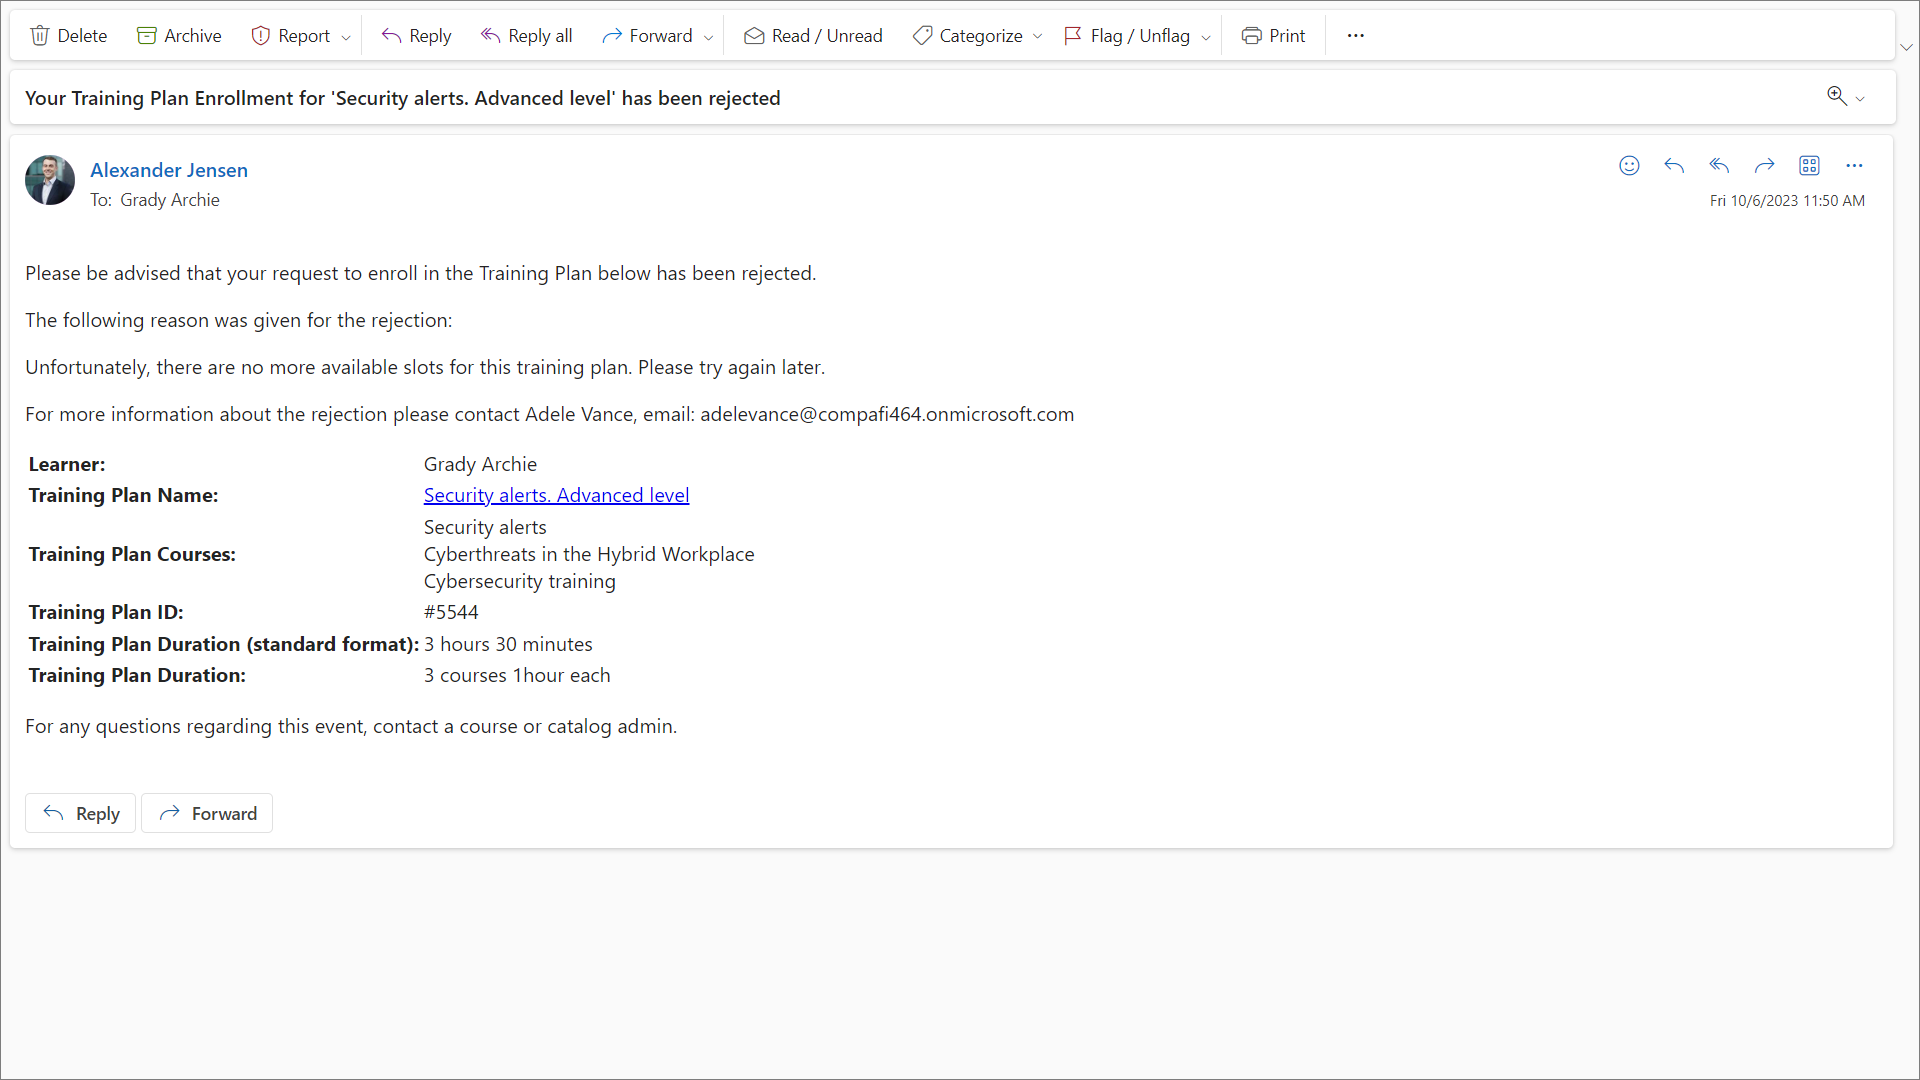Screen dimensions: 1920x1080
Task: Click the Alexander Jensen sender name
Action: 169,170
